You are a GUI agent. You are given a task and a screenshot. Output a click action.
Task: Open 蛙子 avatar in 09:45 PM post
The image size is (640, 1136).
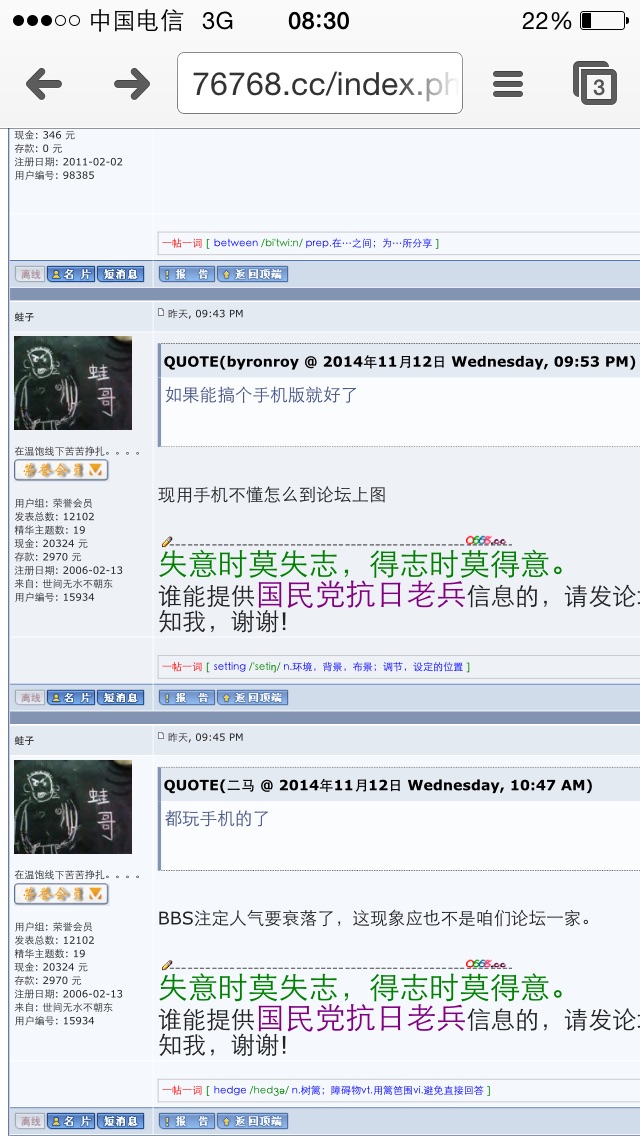coord(73,806)
